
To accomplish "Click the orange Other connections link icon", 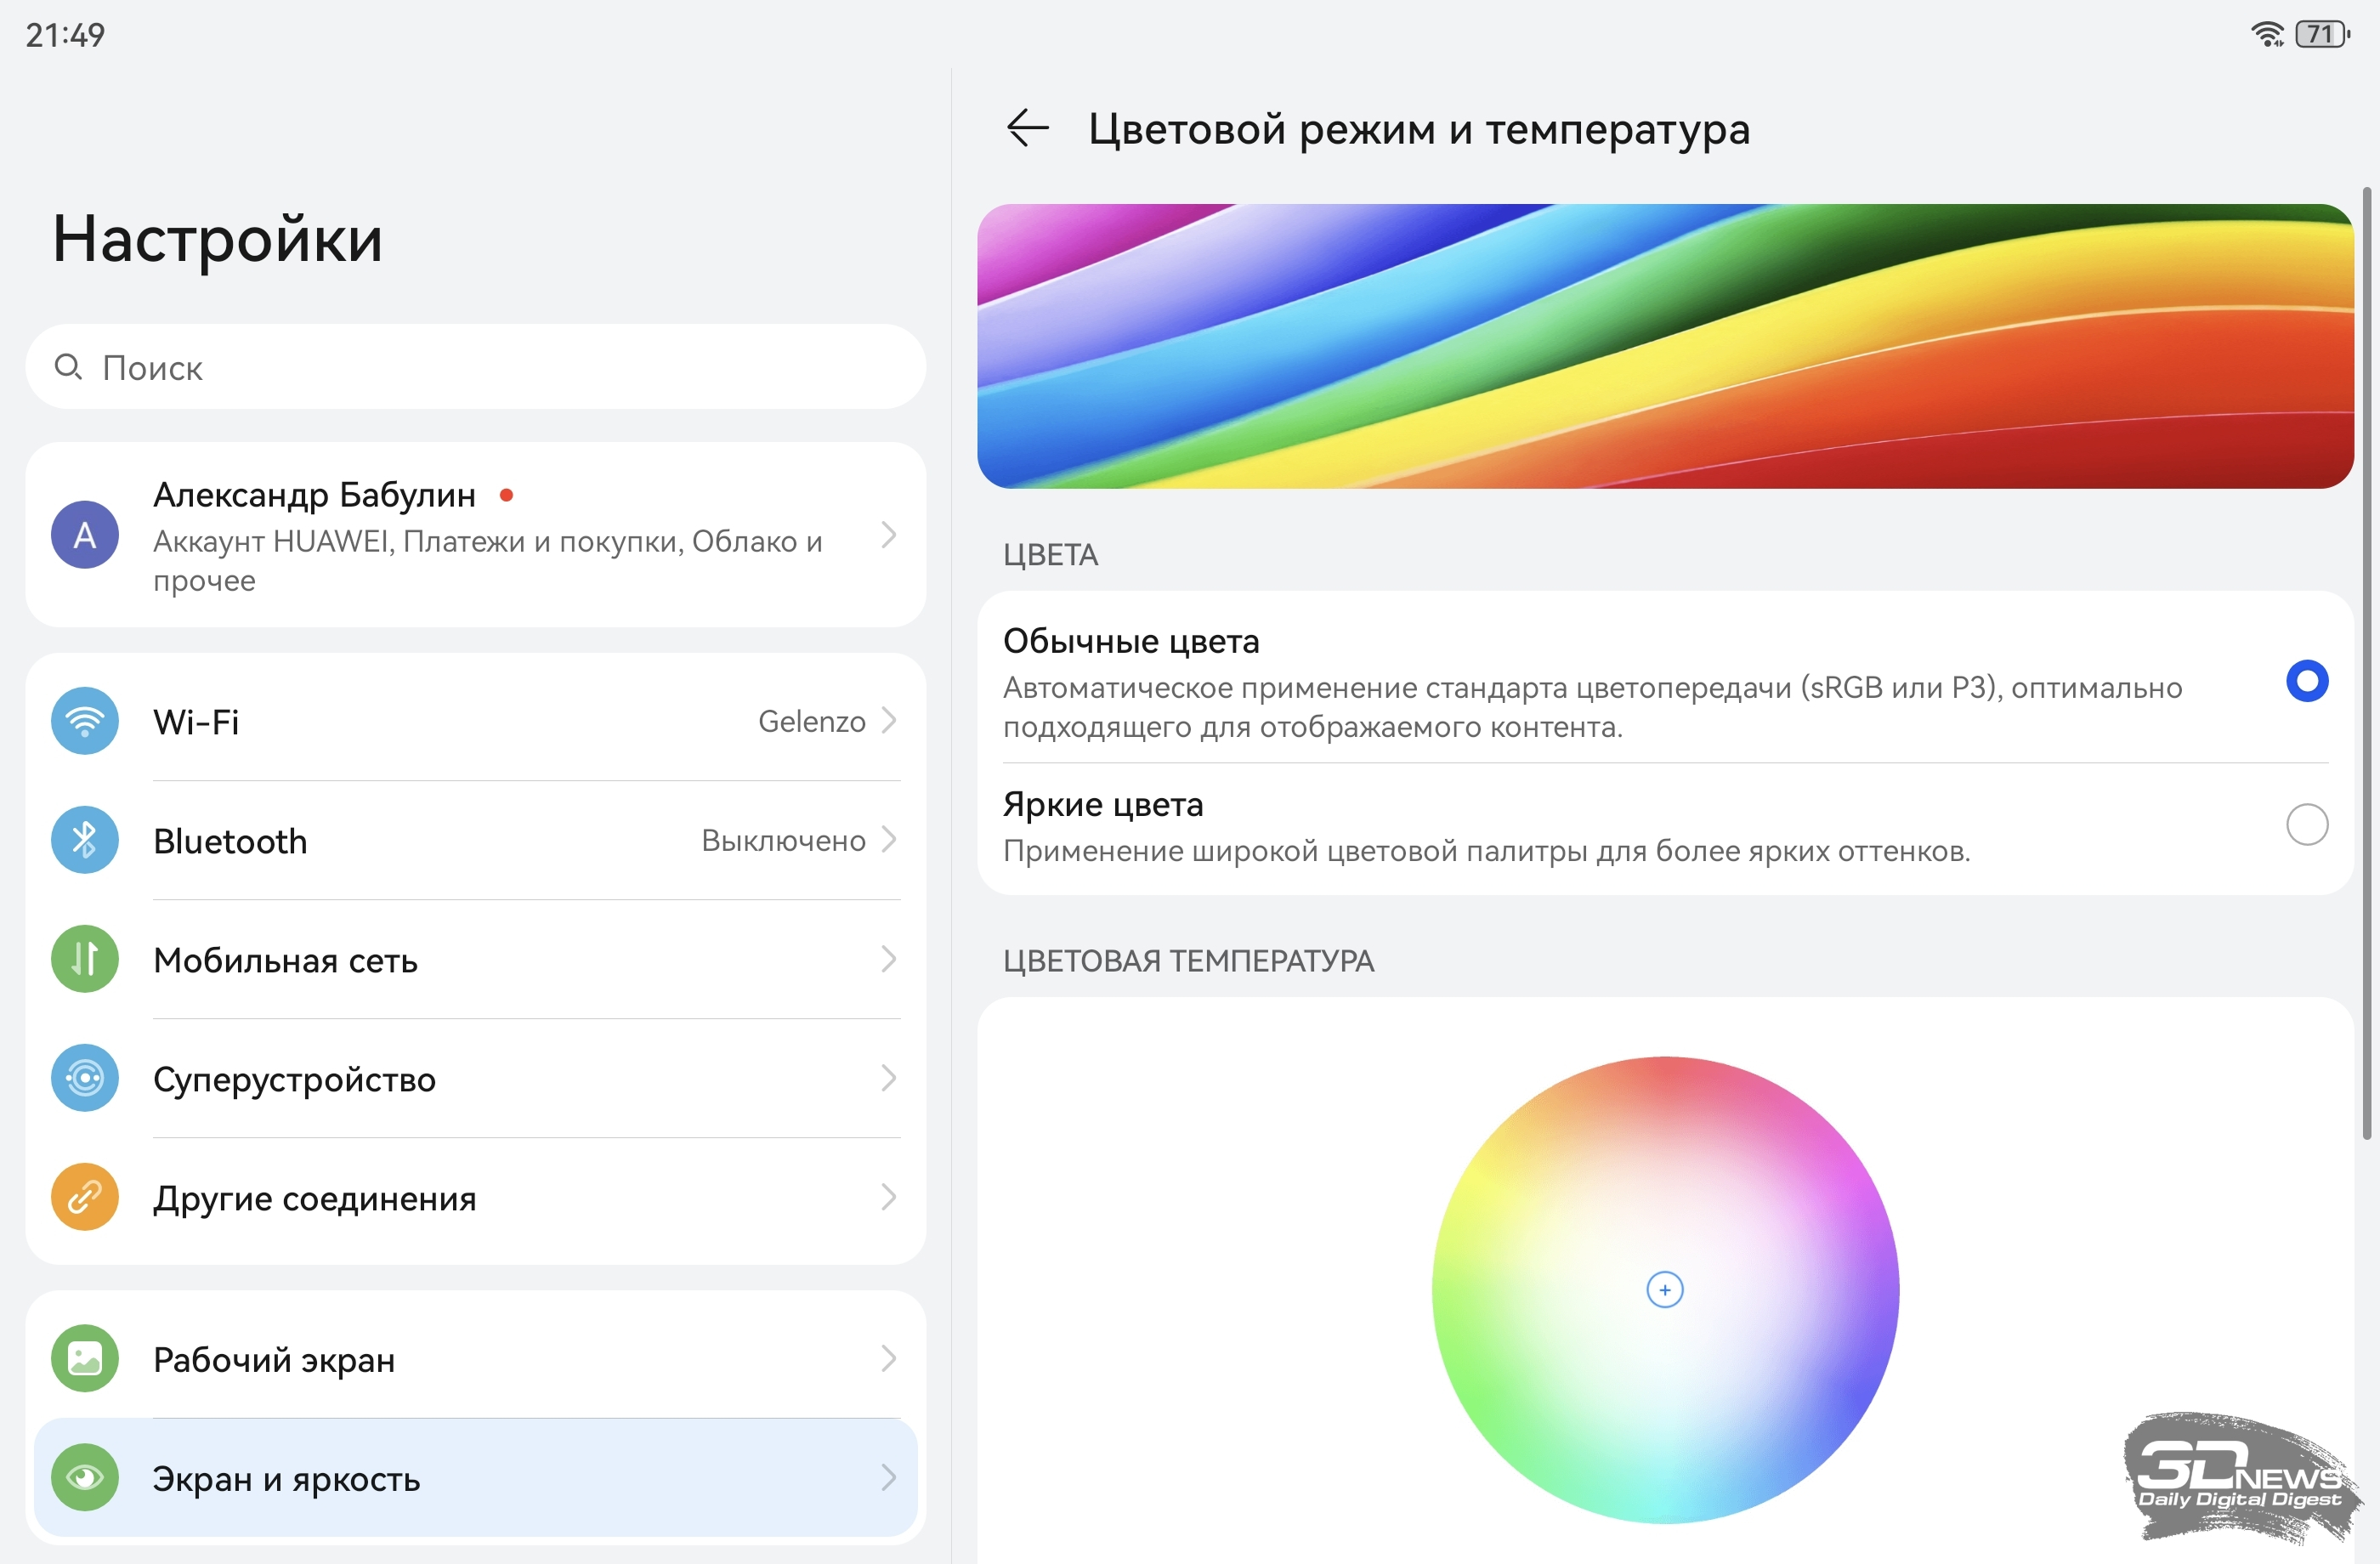I will pos(85,1197).
